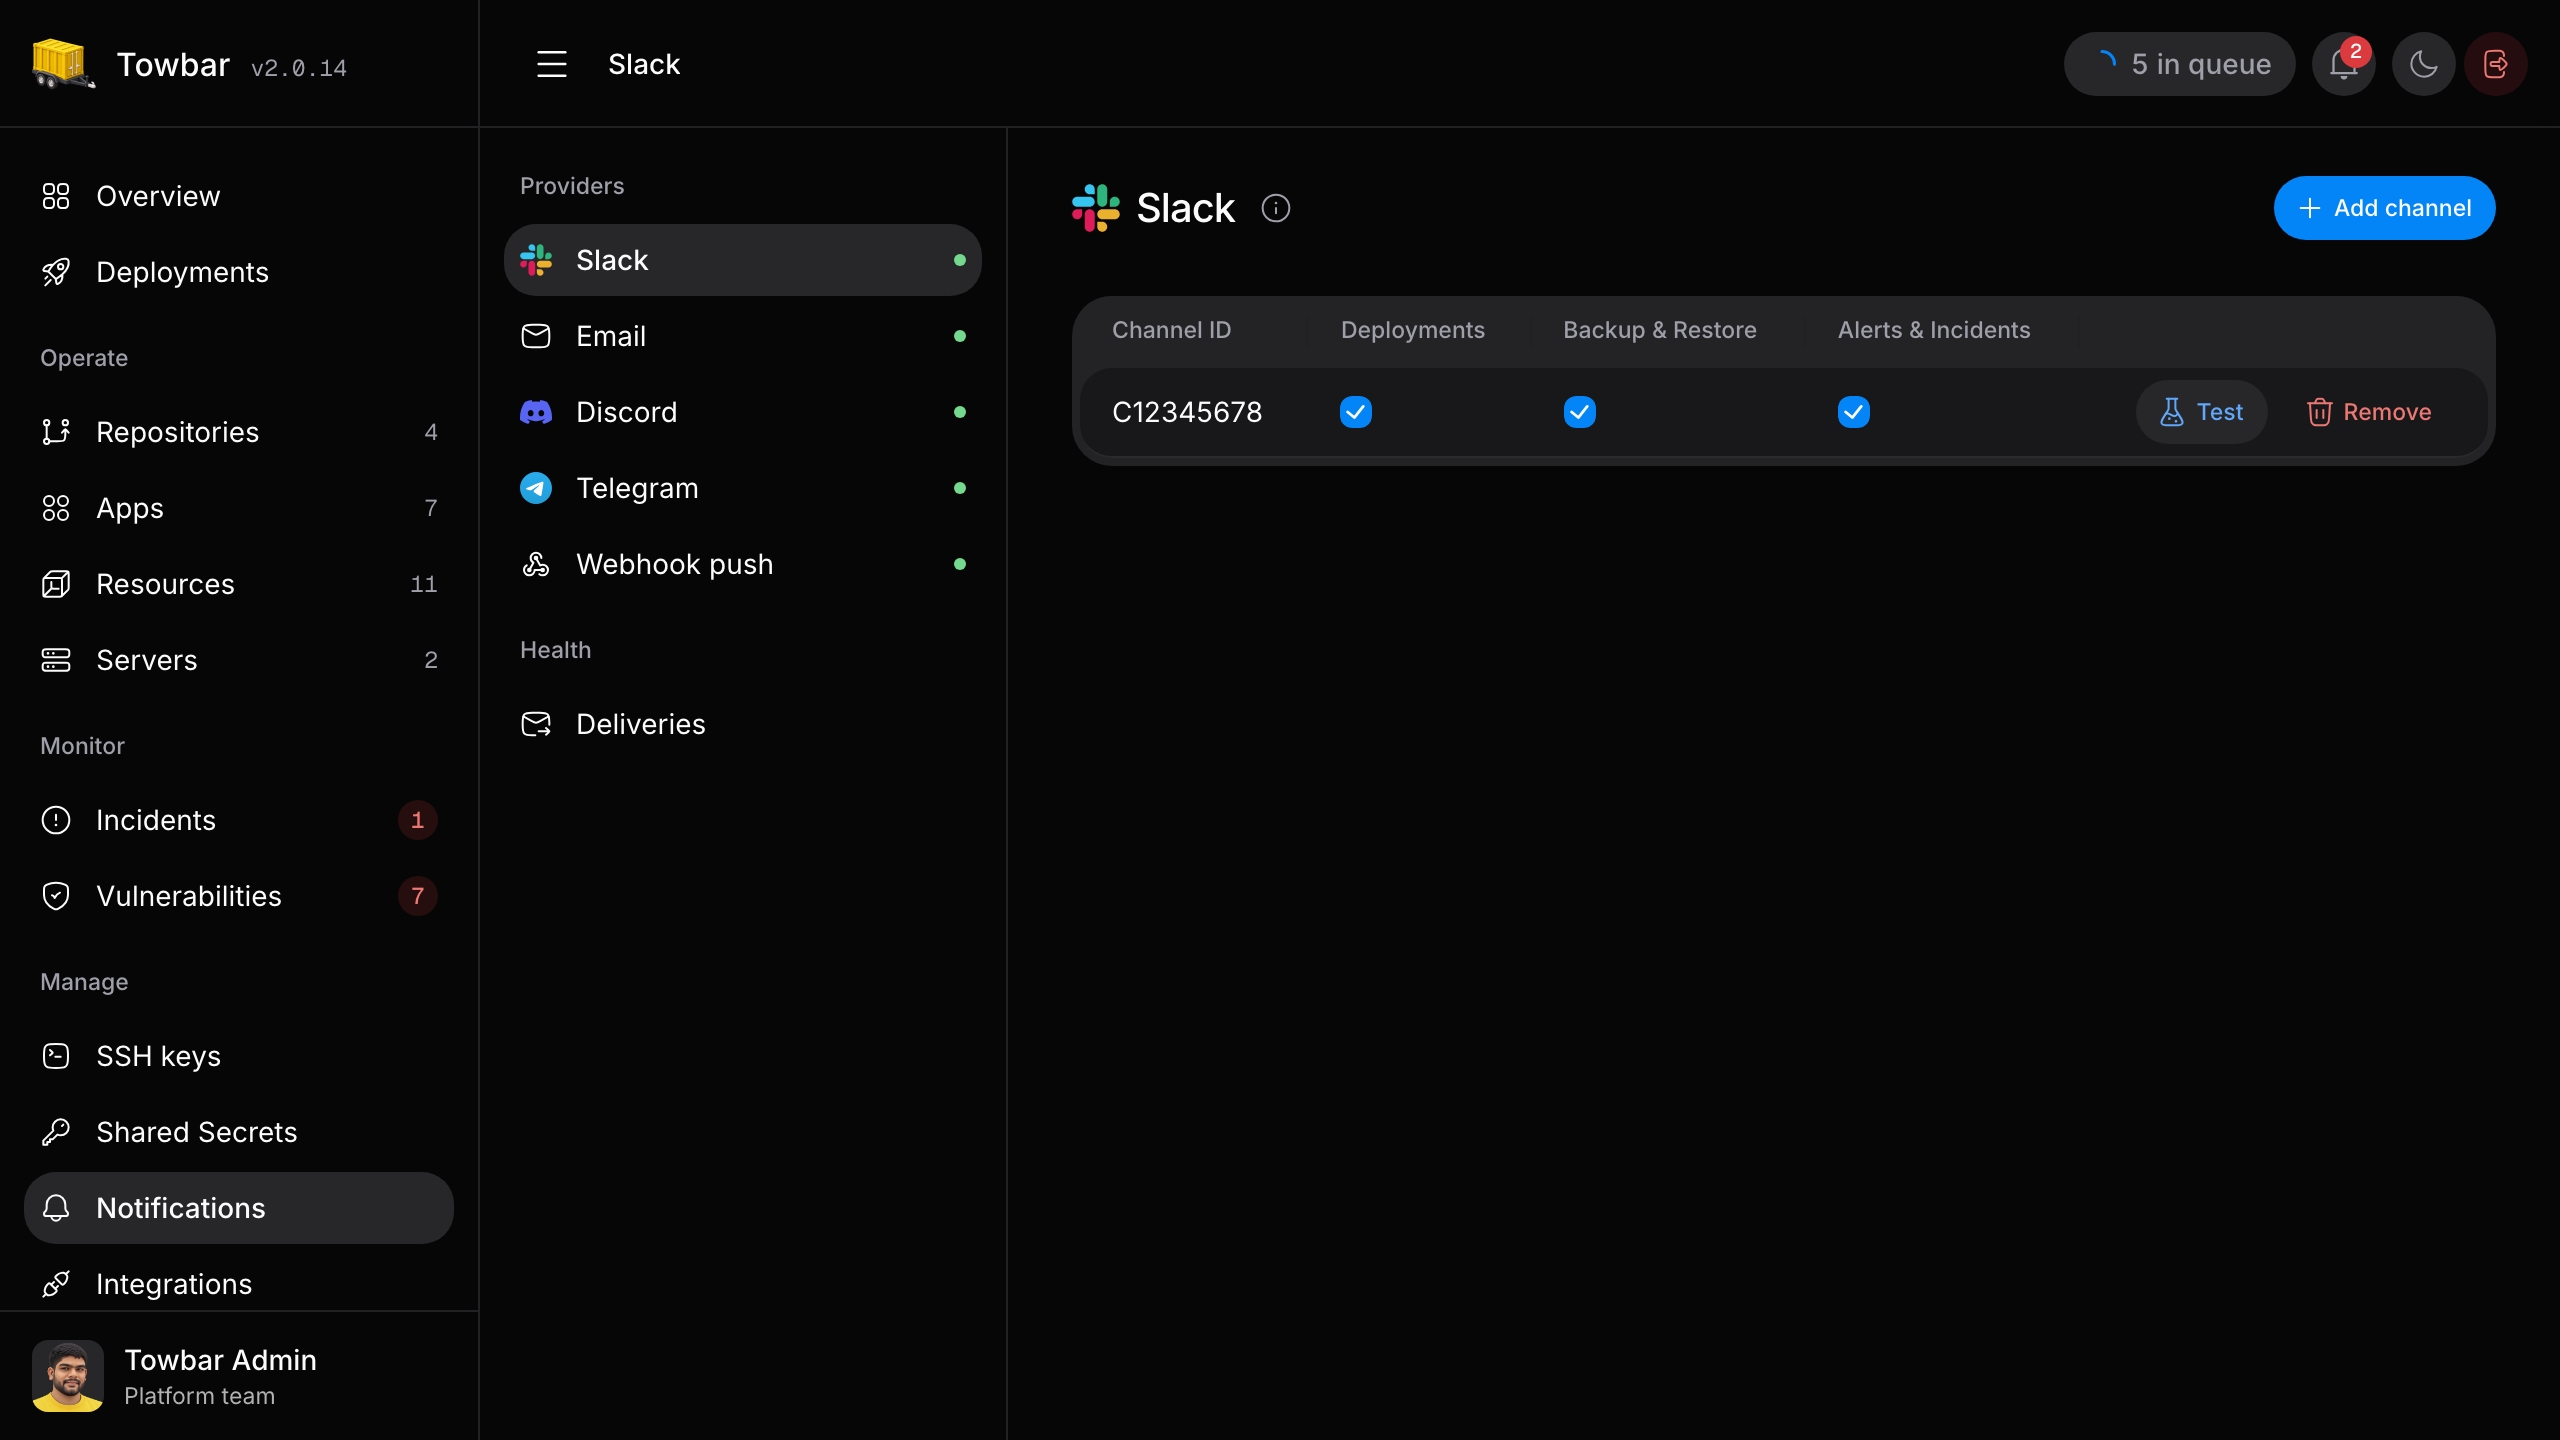The height and width of the screenshot is (1440, 2560).
Task: Select the Email provider
Action: (x=743, y=336)
